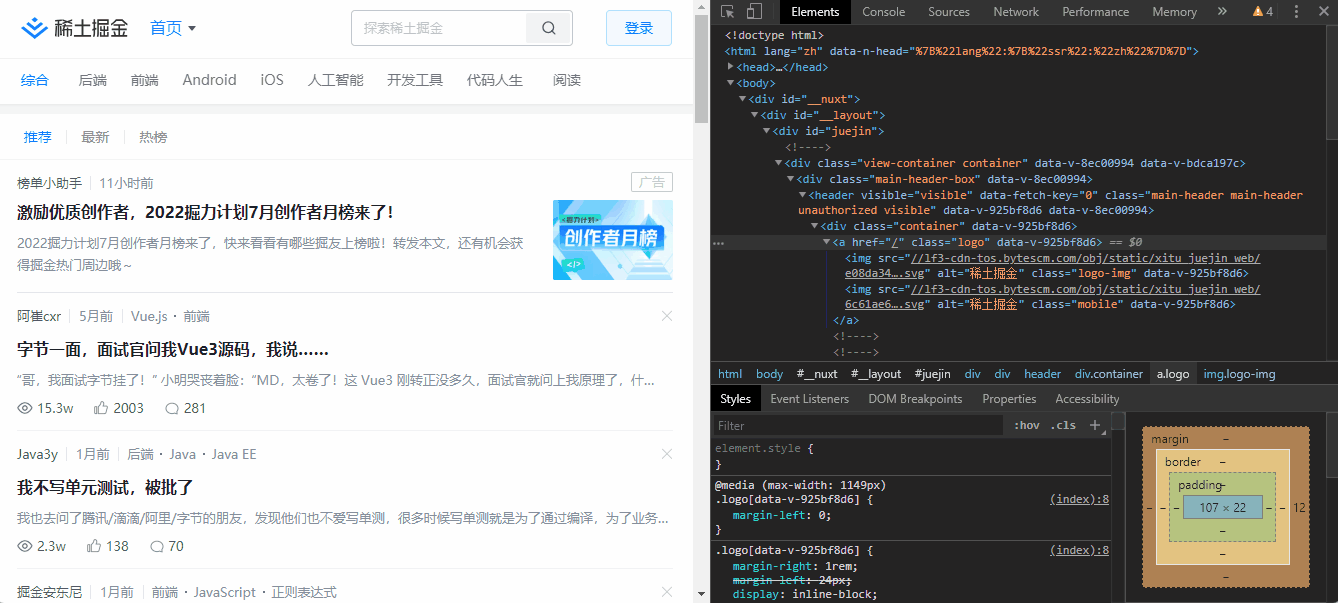Select div.container in the breadcrumb
The width and height of the screenshot is (1338, 603).
(x=1109, y=374)
